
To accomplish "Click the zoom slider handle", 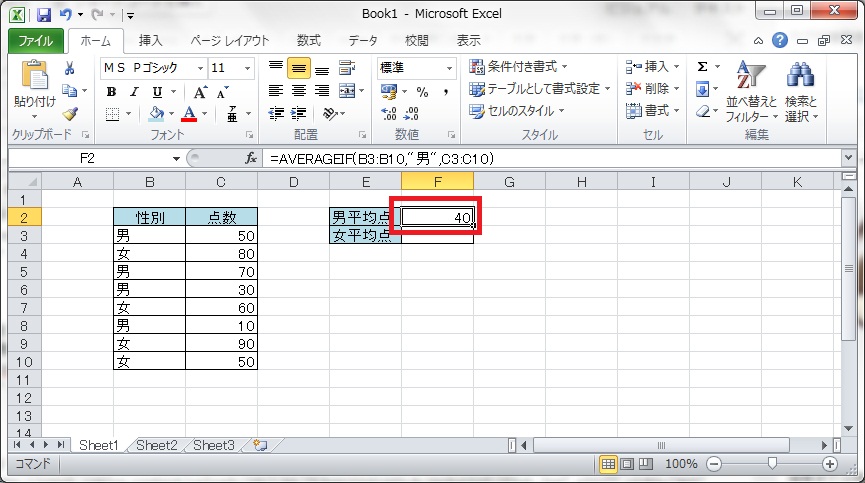I will click(x=772, y=464).
